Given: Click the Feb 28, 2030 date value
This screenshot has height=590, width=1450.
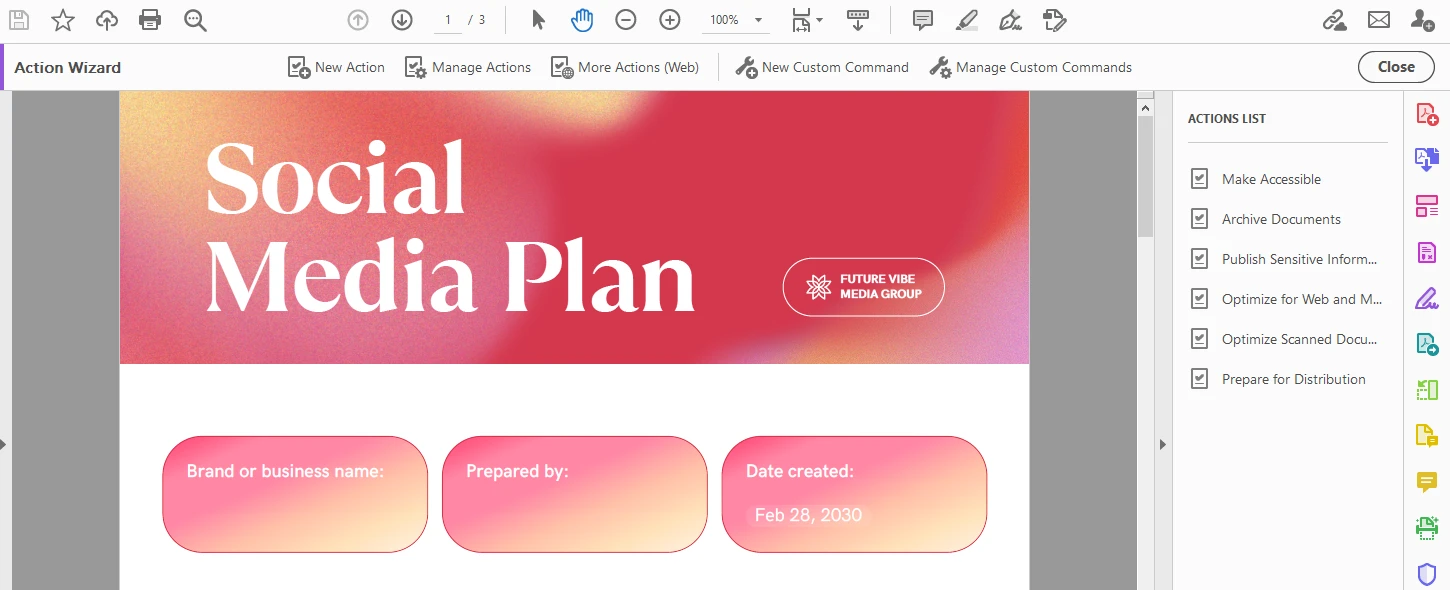Looking at the screenshot, I should pyautogui.click(x=808, y=515).
